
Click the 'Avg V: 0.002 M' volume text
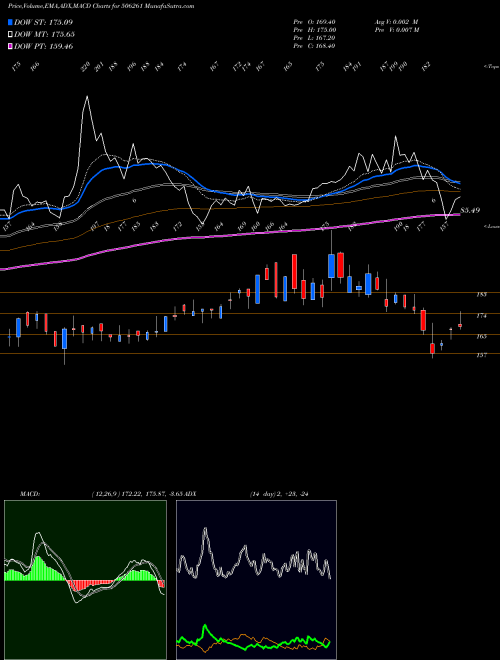pos(396,22)
